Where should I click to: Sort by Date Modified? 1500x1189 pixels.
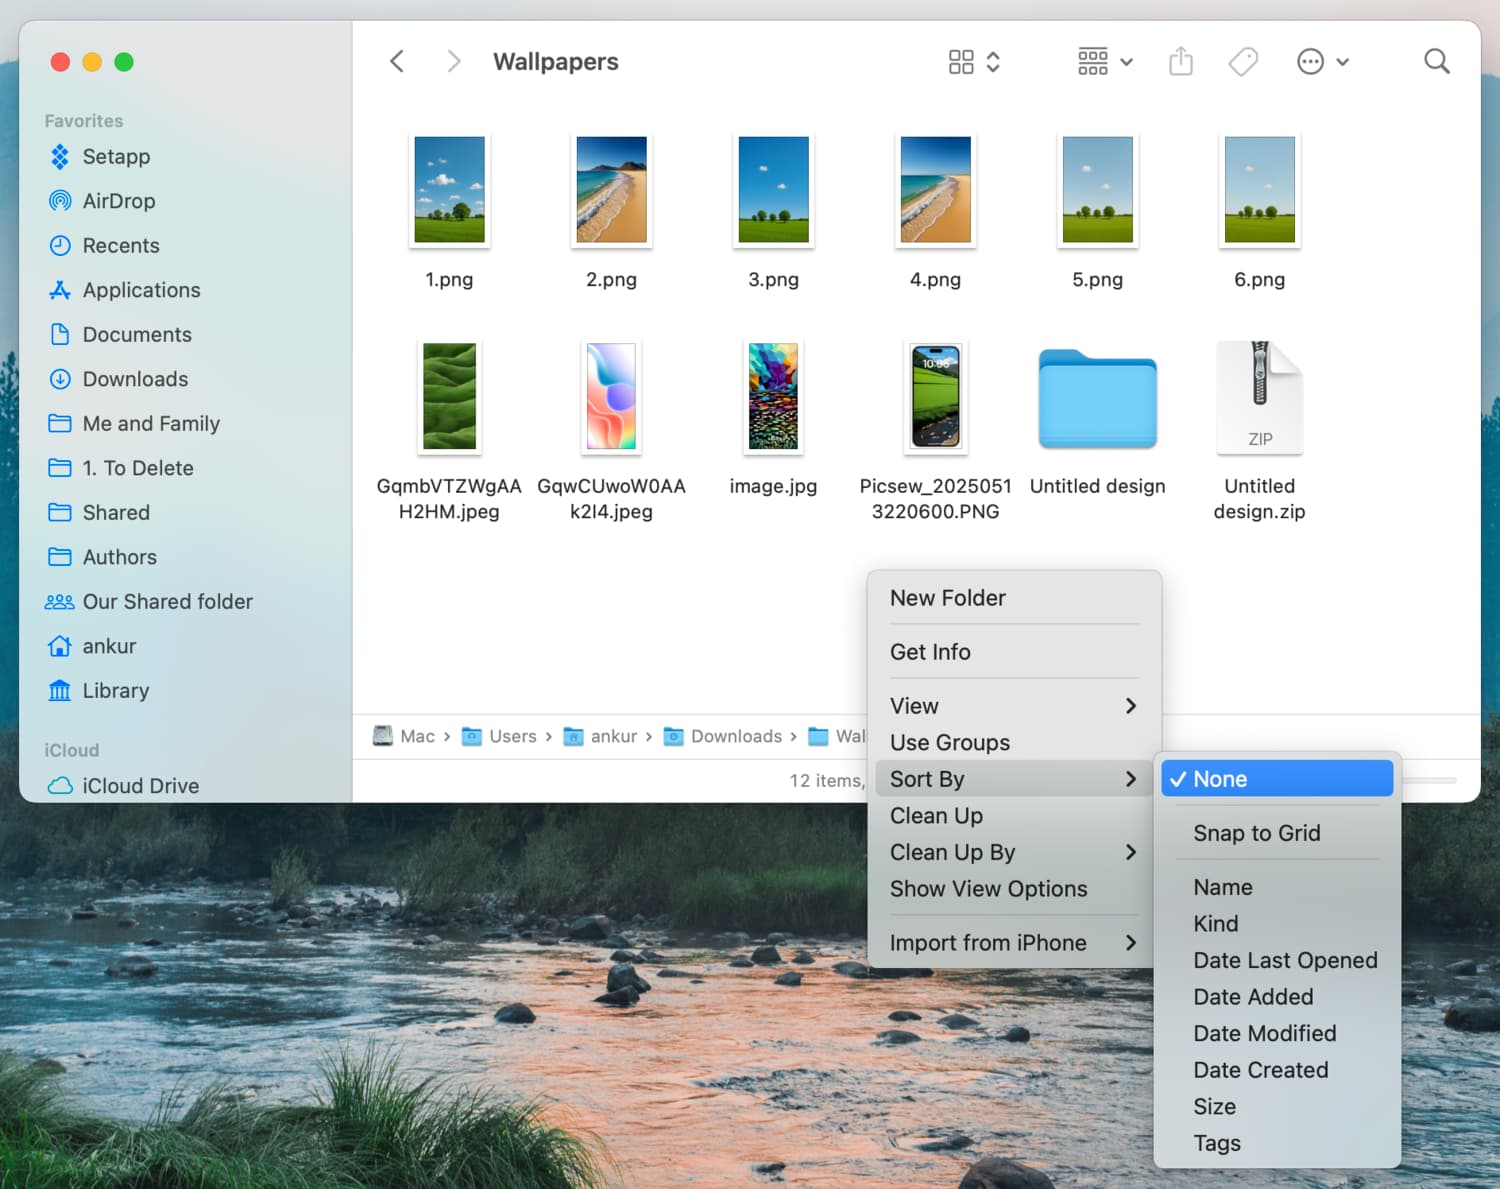(x=1277, y=1033)
